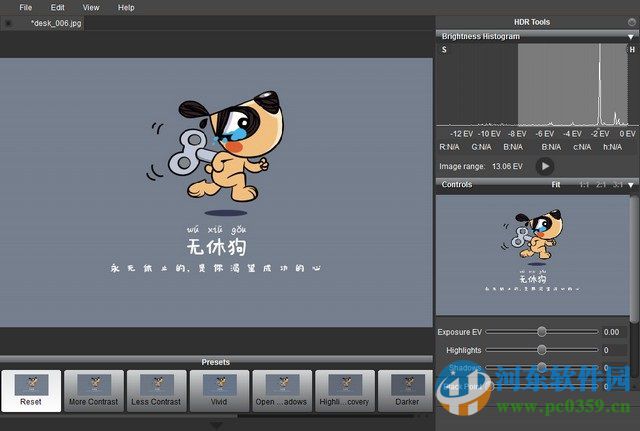Apply the Darker preset
This screenshot has width=640, height=431.
tap(405, 391)
